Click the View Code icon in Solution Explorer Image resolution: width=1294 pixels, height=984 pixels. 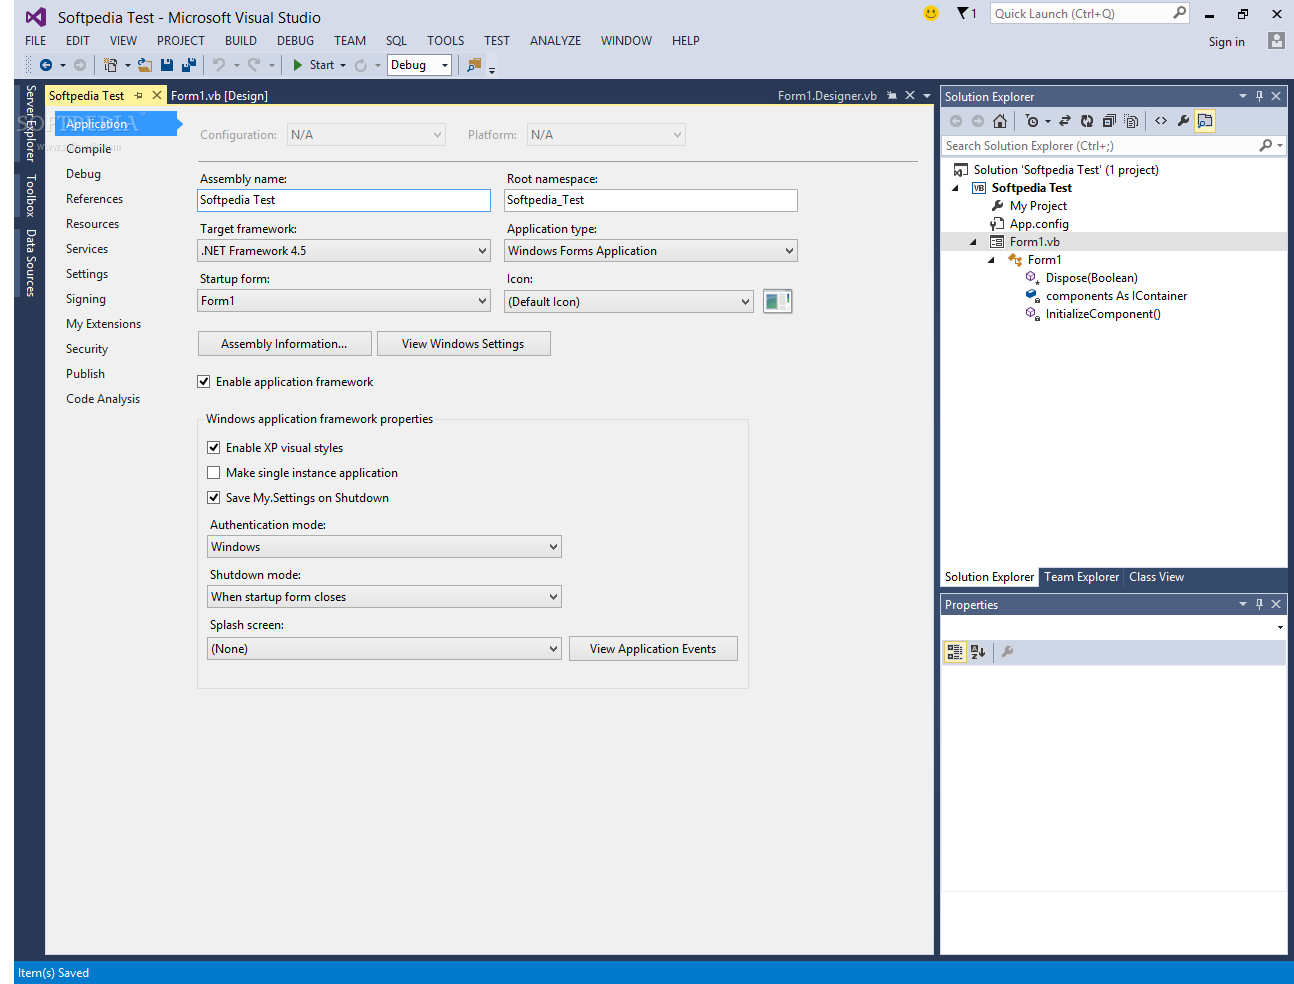click(x=1161, y=121)
